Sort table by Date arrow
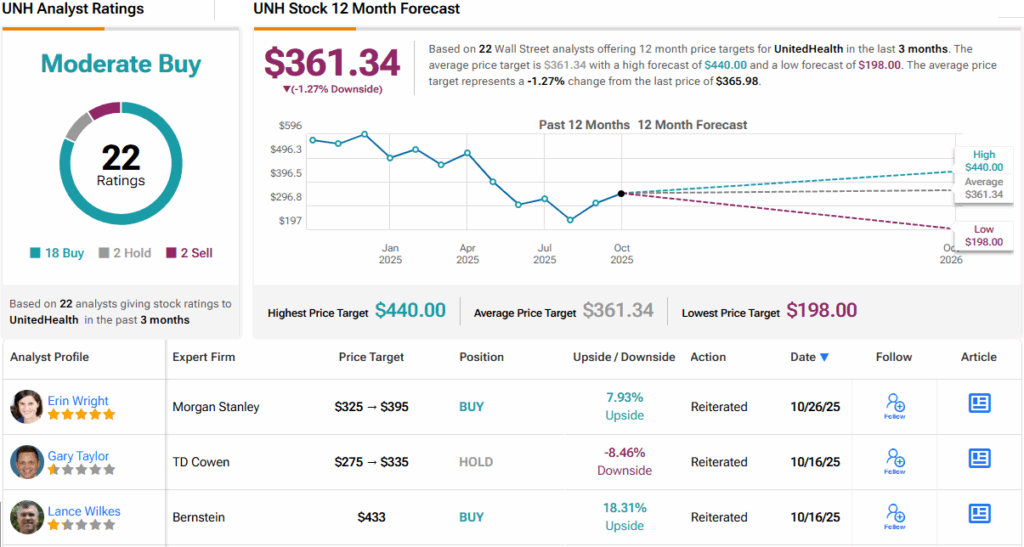The width and height of the screenshot is (1024, 547). [x=824, y=357]
